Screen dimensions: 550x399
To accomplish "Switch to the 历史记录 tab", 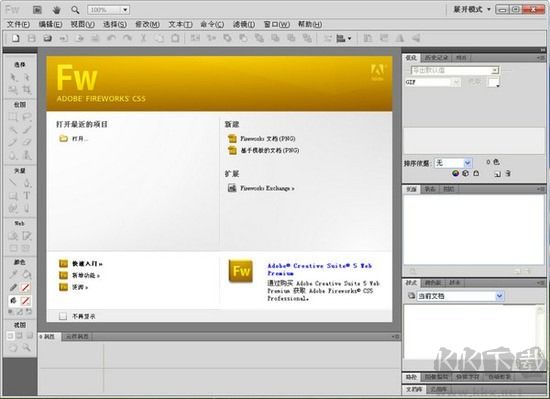I will pos(436,58).
